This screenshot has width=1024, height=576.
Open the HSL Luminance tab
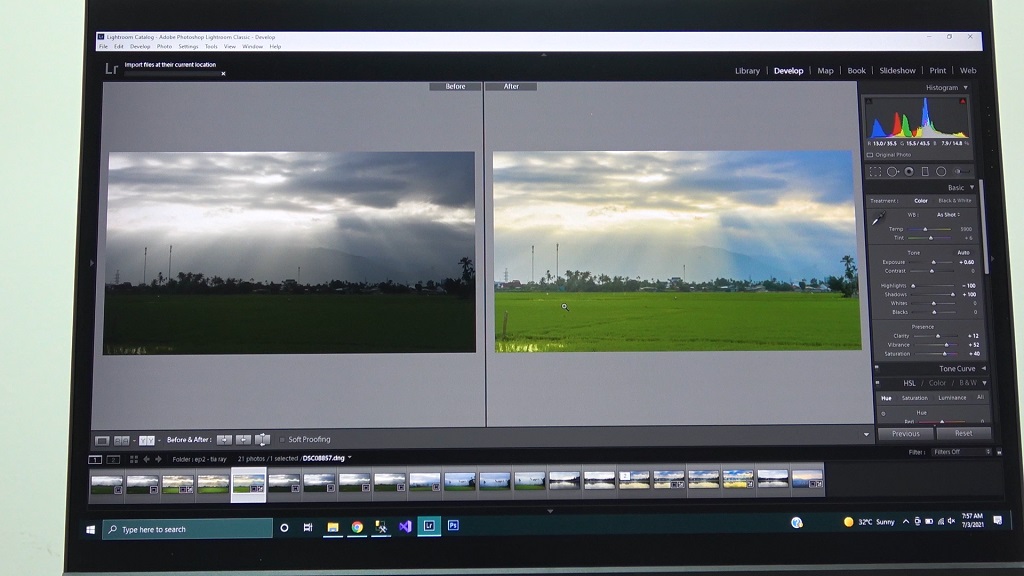pos(952,398)
